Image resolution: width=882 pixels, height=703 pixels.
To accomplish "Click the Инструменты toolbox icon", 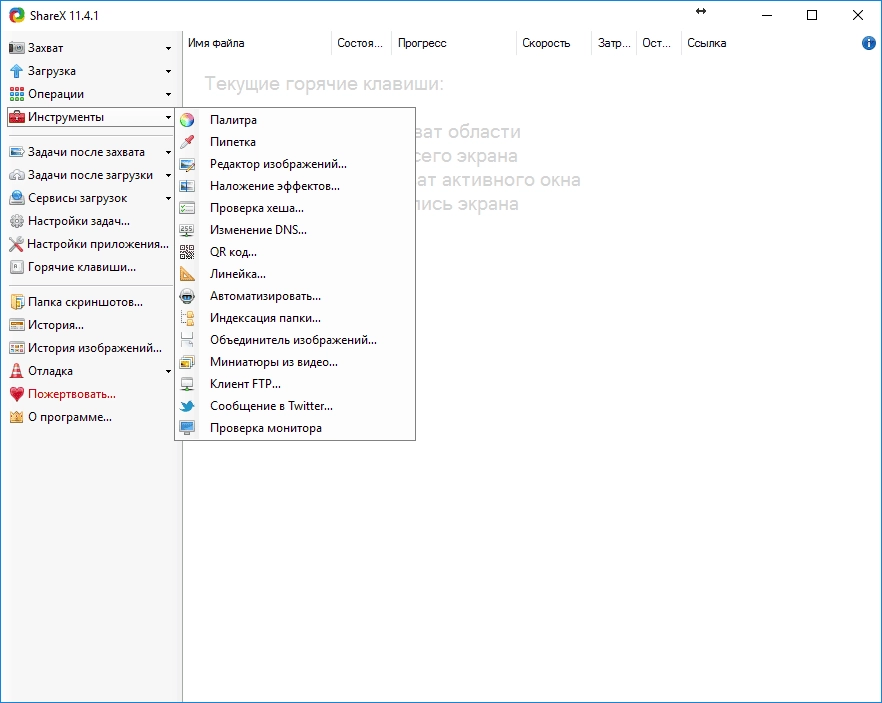I will (17, 117).
